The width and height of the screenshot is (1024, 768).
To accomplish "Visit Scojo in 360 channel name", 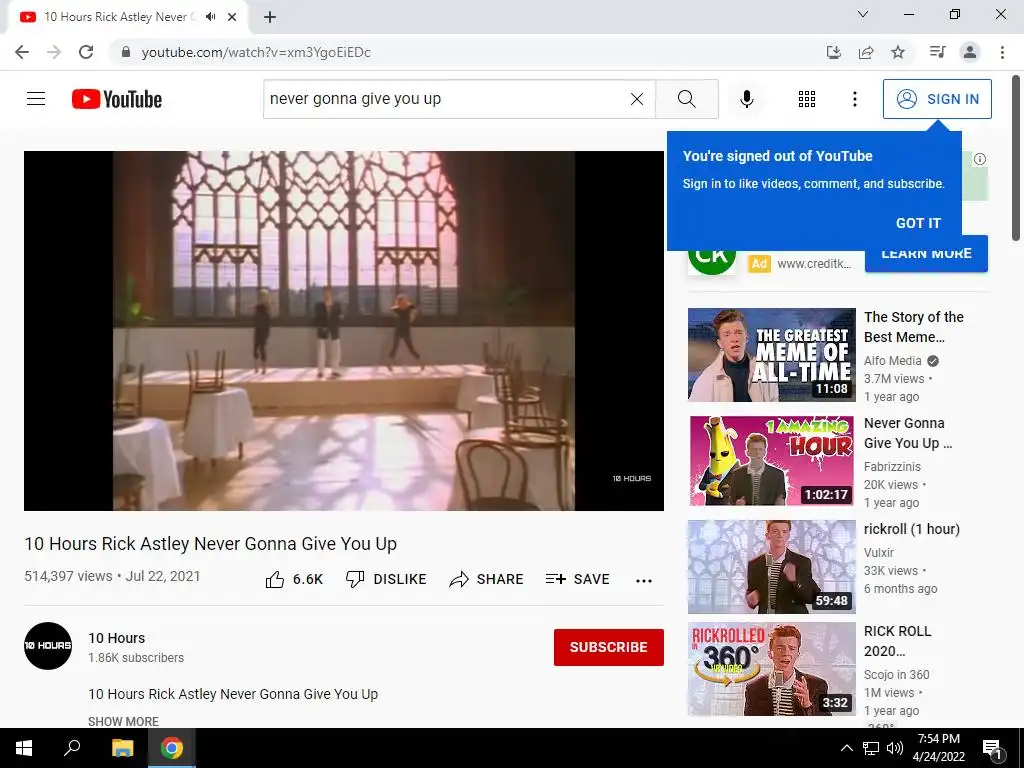I will [897, 675].
